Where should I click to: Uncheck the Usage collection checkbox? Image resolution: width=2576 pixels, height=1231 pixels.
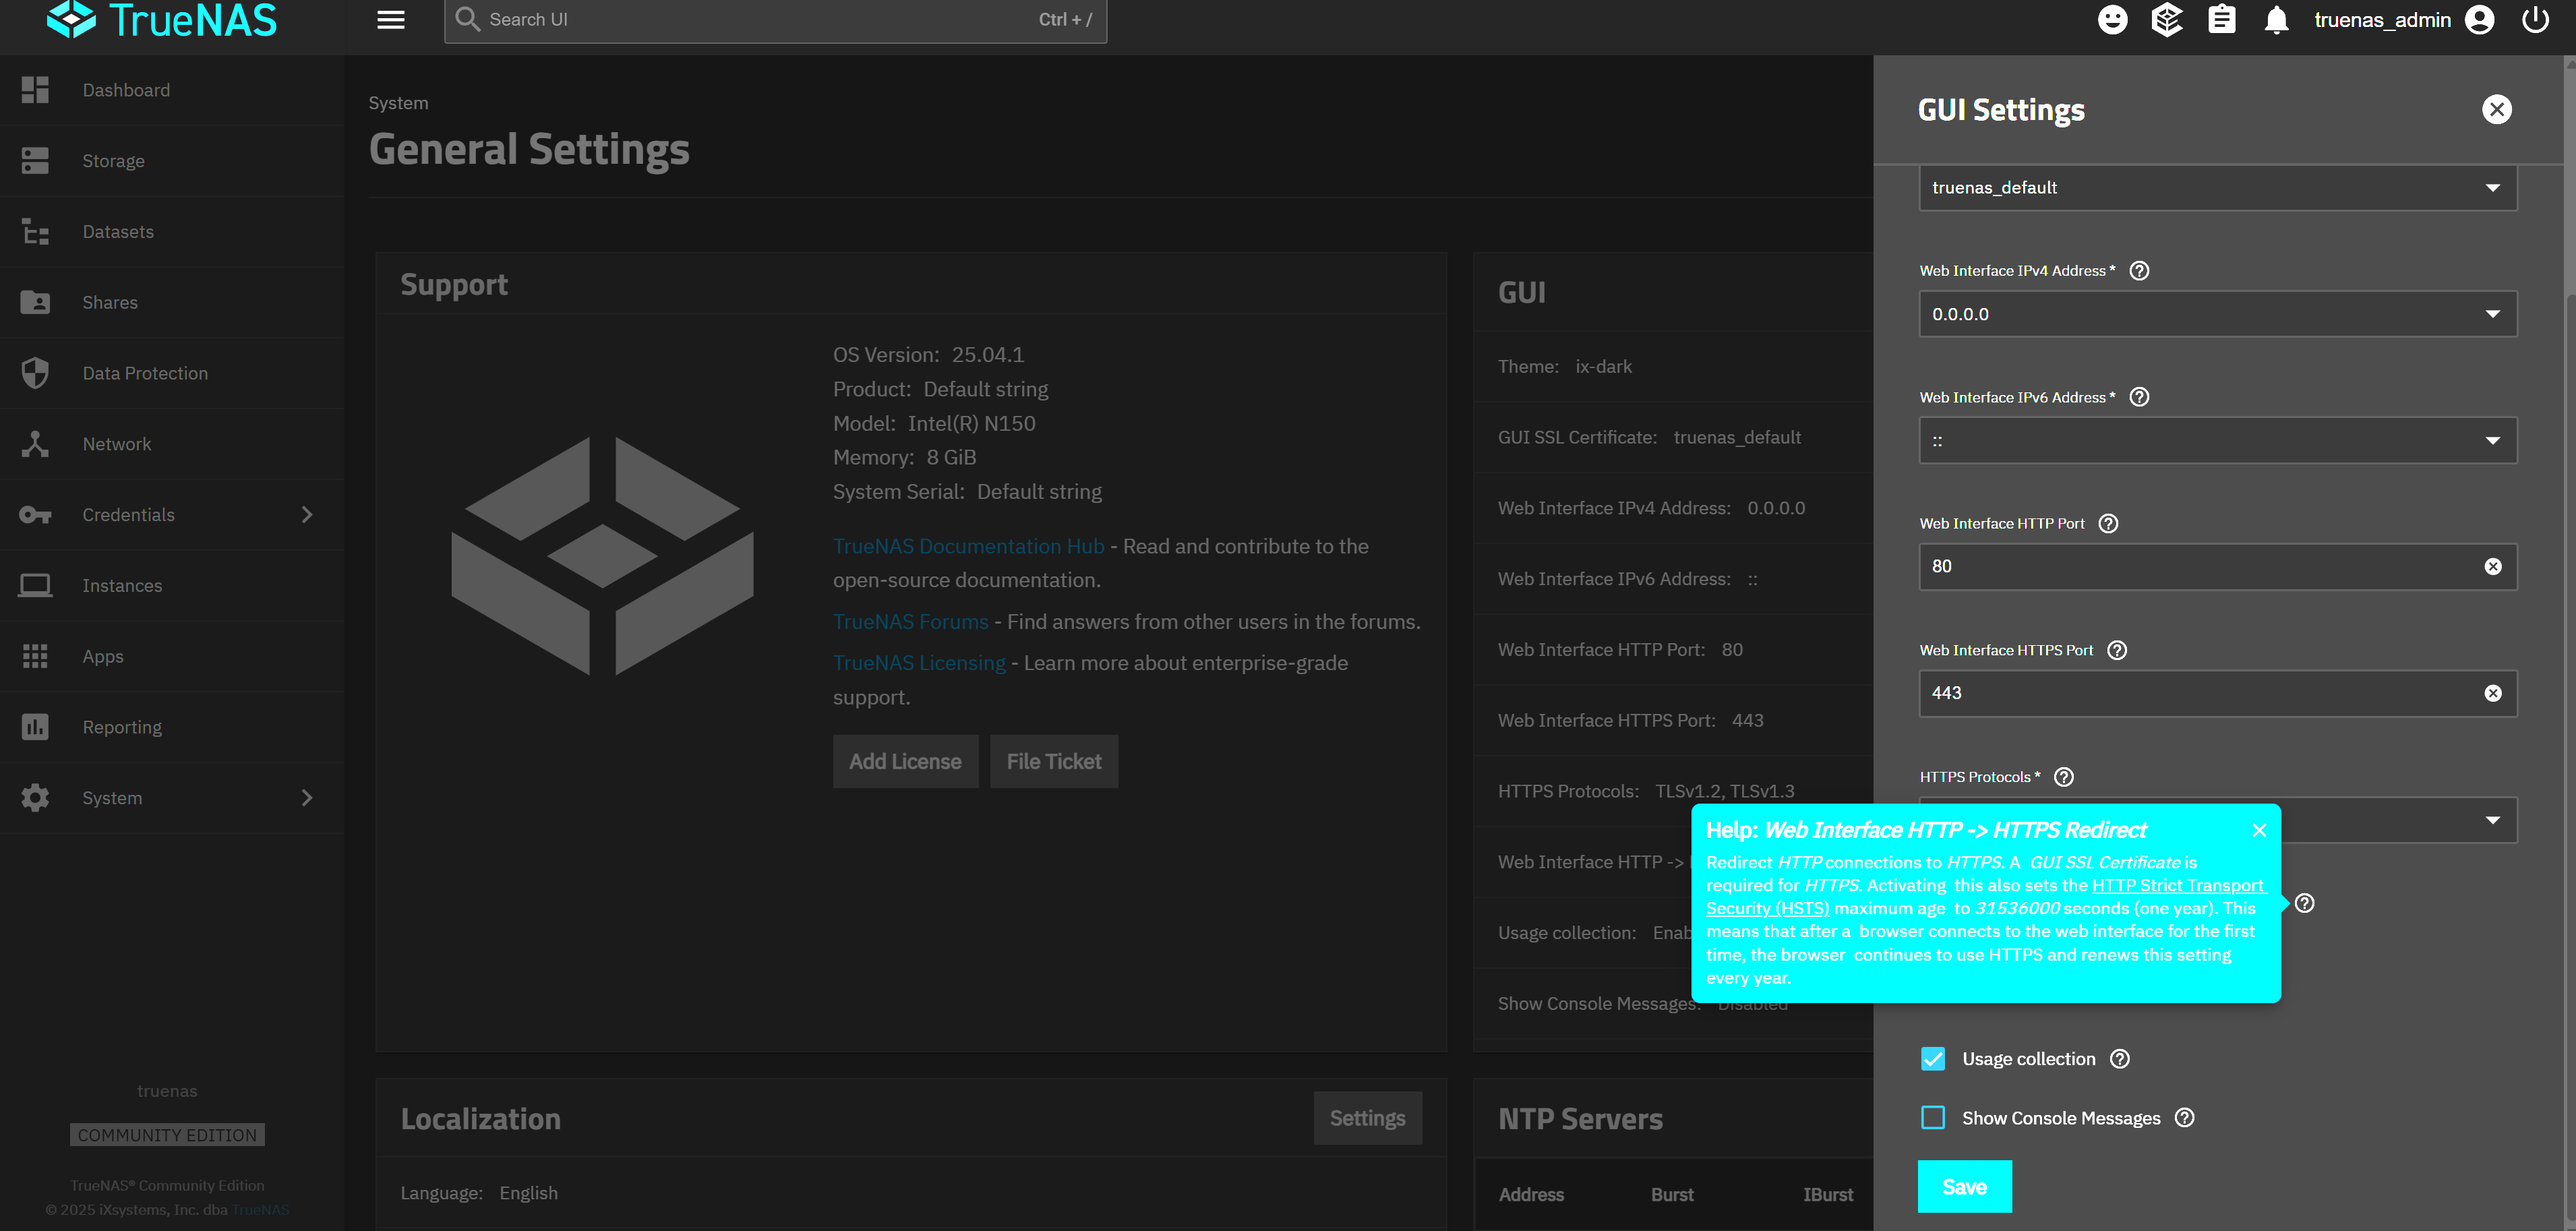pyautogui.click(x=1933, y=1059)
